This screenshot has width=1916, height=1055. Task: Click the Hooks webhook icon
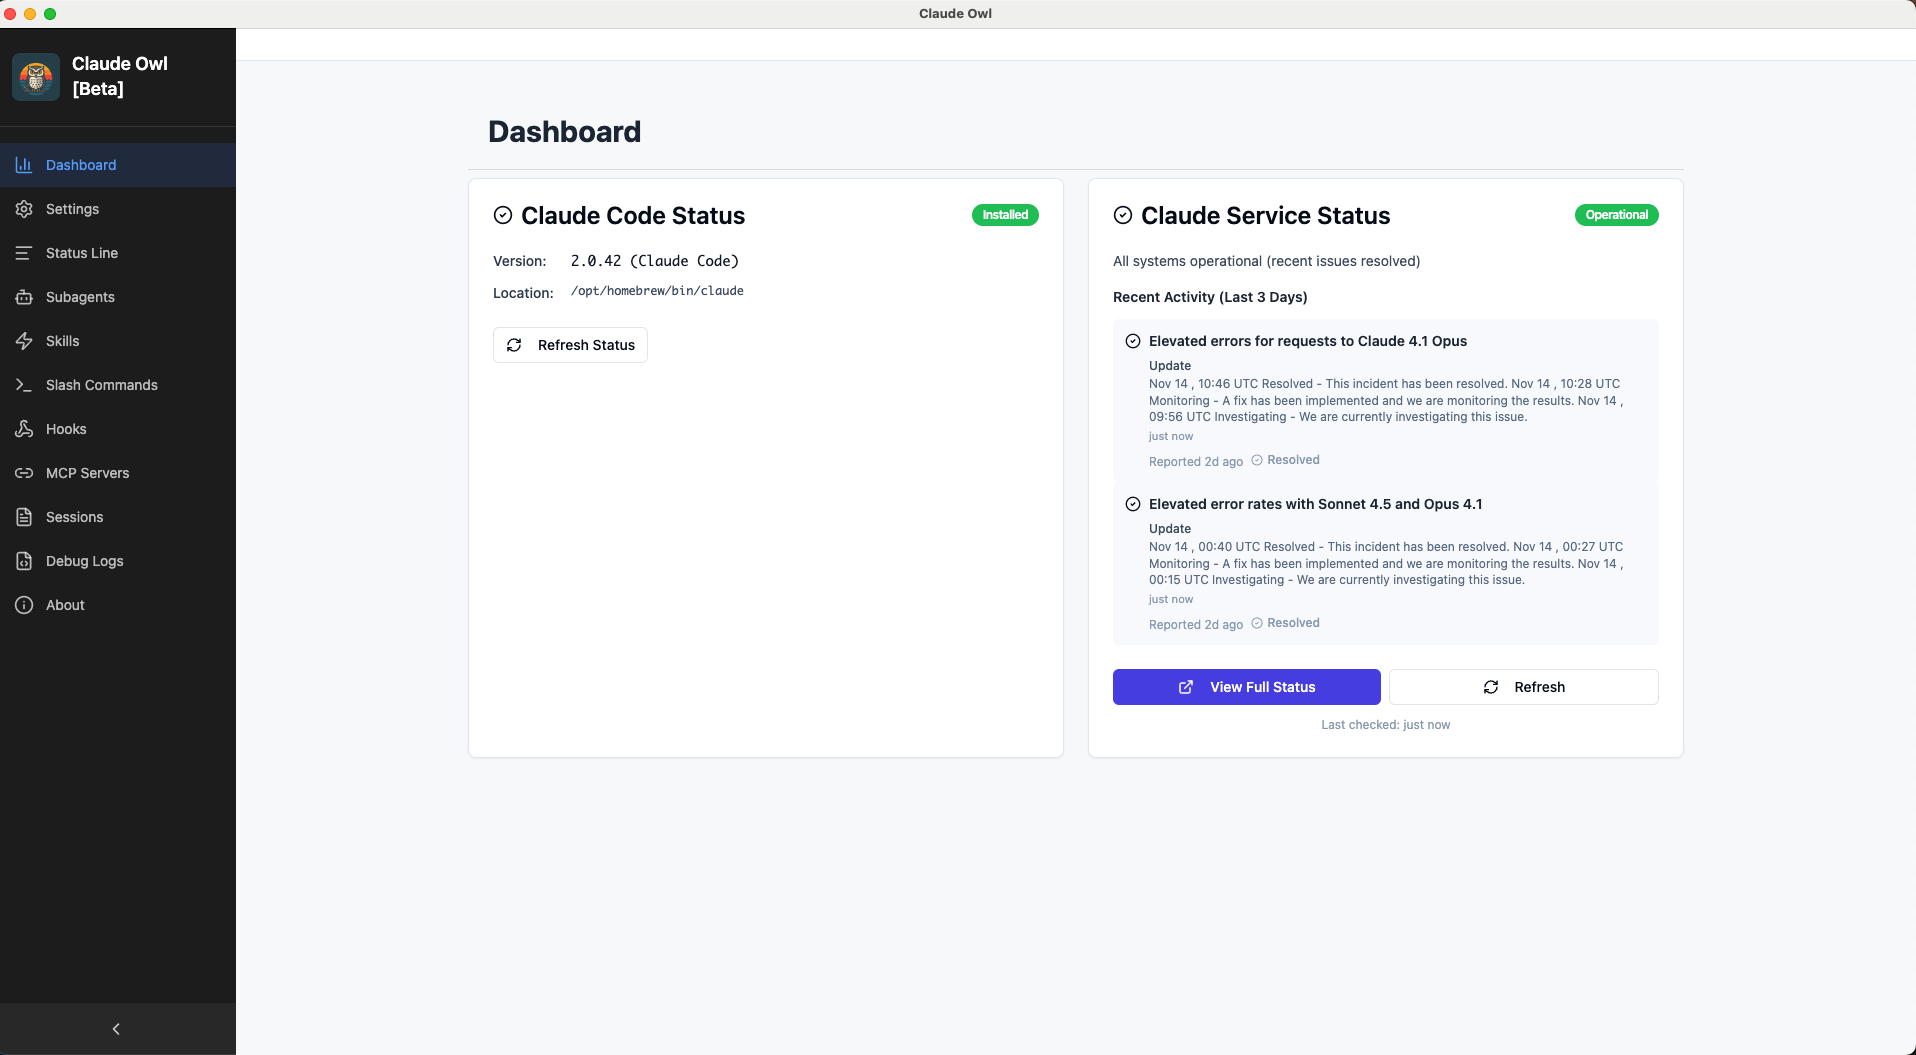pyautogui.click(x=24, y=429)
